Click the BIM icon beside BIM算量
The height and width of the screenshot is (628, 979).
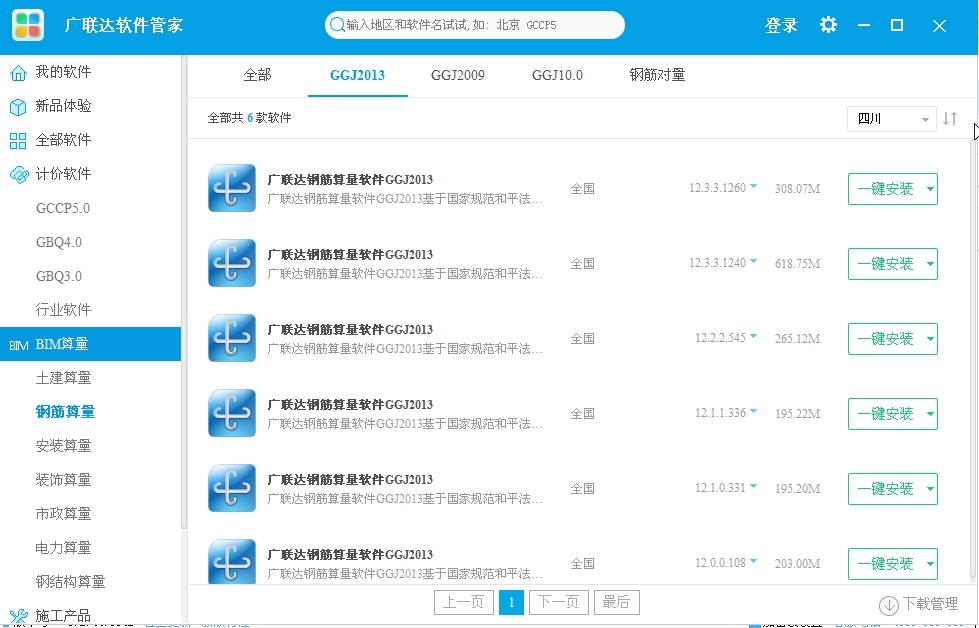coord(18,345)
